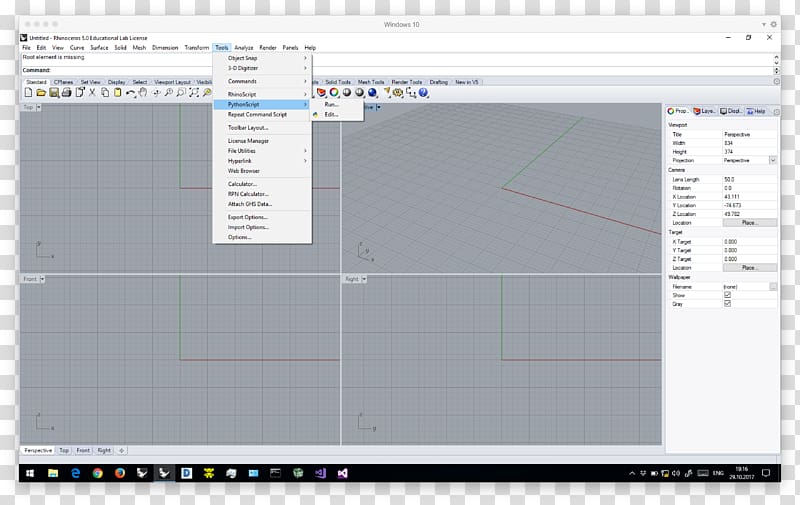
Task: Click the Undo arrow icon
Action: coord(131,93)
